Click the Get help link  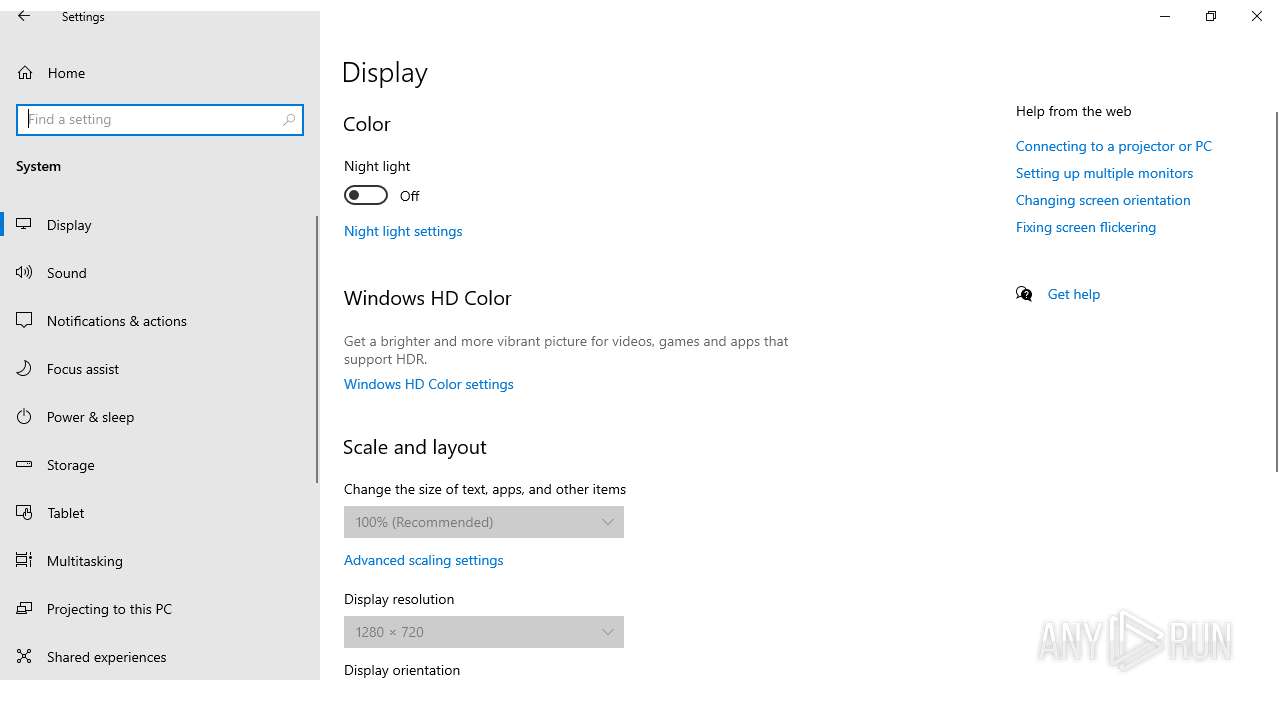[1074, 294]
